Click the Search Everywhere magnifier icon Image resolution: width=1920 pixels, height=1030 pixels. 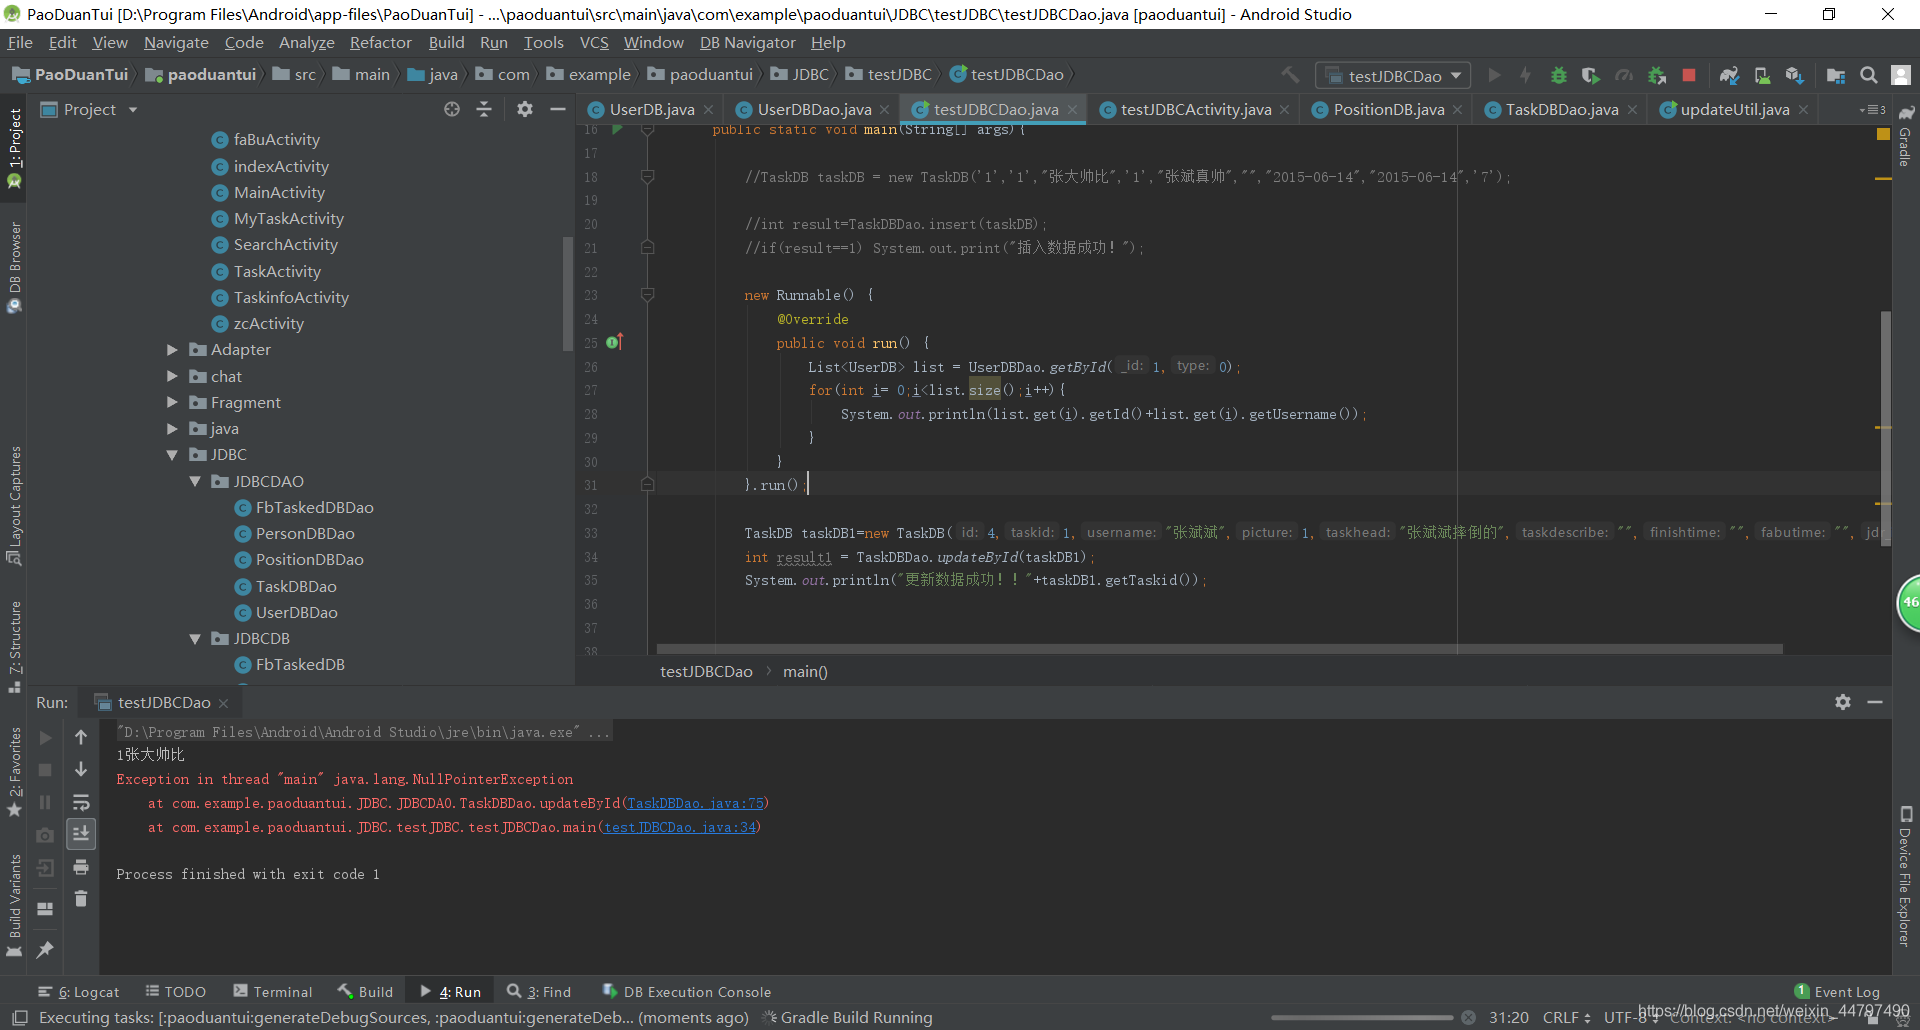click(1868, 75)
